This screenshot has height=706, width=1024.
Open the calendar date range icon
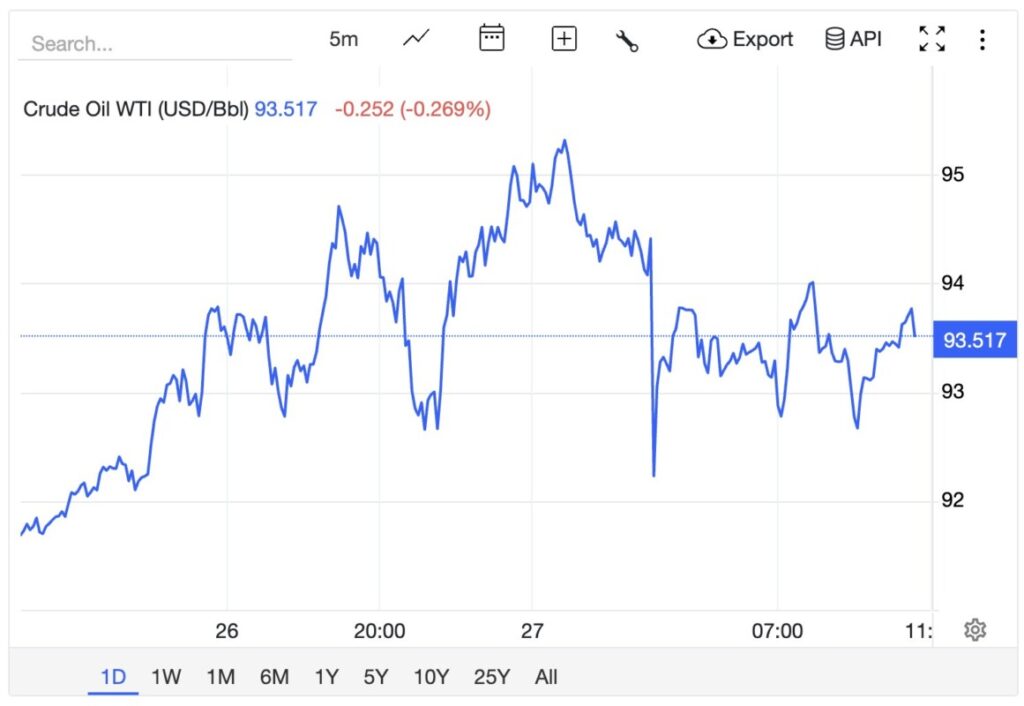coord(490,38)
